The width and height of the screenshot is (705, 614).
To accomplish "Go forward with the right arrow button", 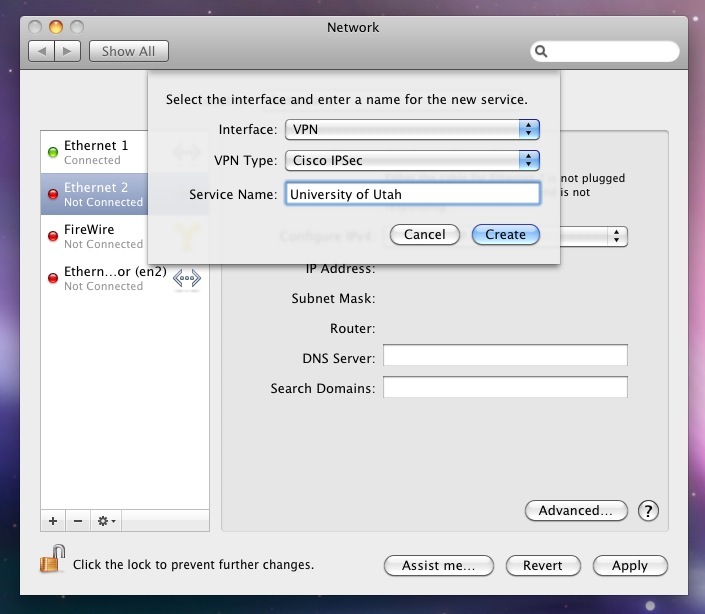I will point(67,51).
